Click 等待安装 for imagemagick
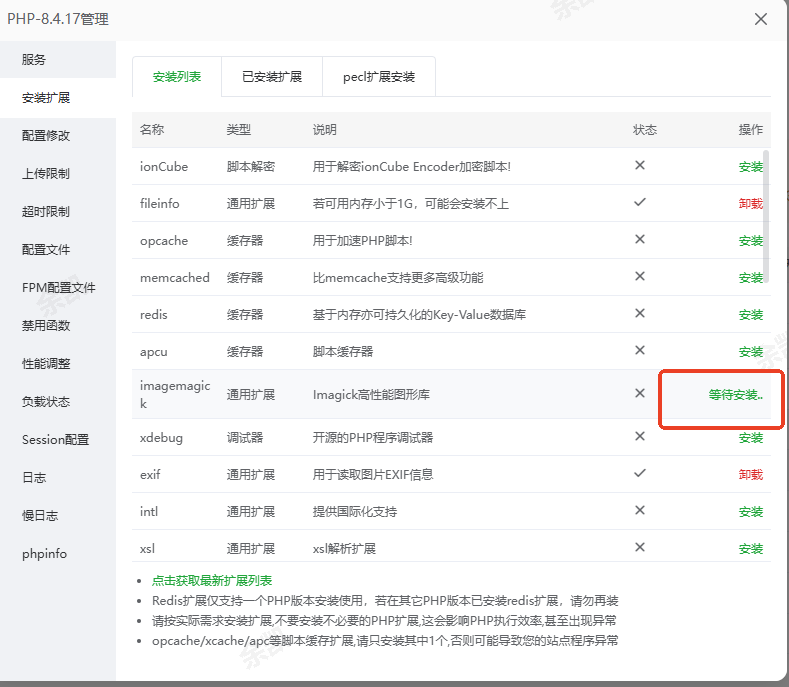This screenshot has height=687, width=789. (x=736, y=395)
